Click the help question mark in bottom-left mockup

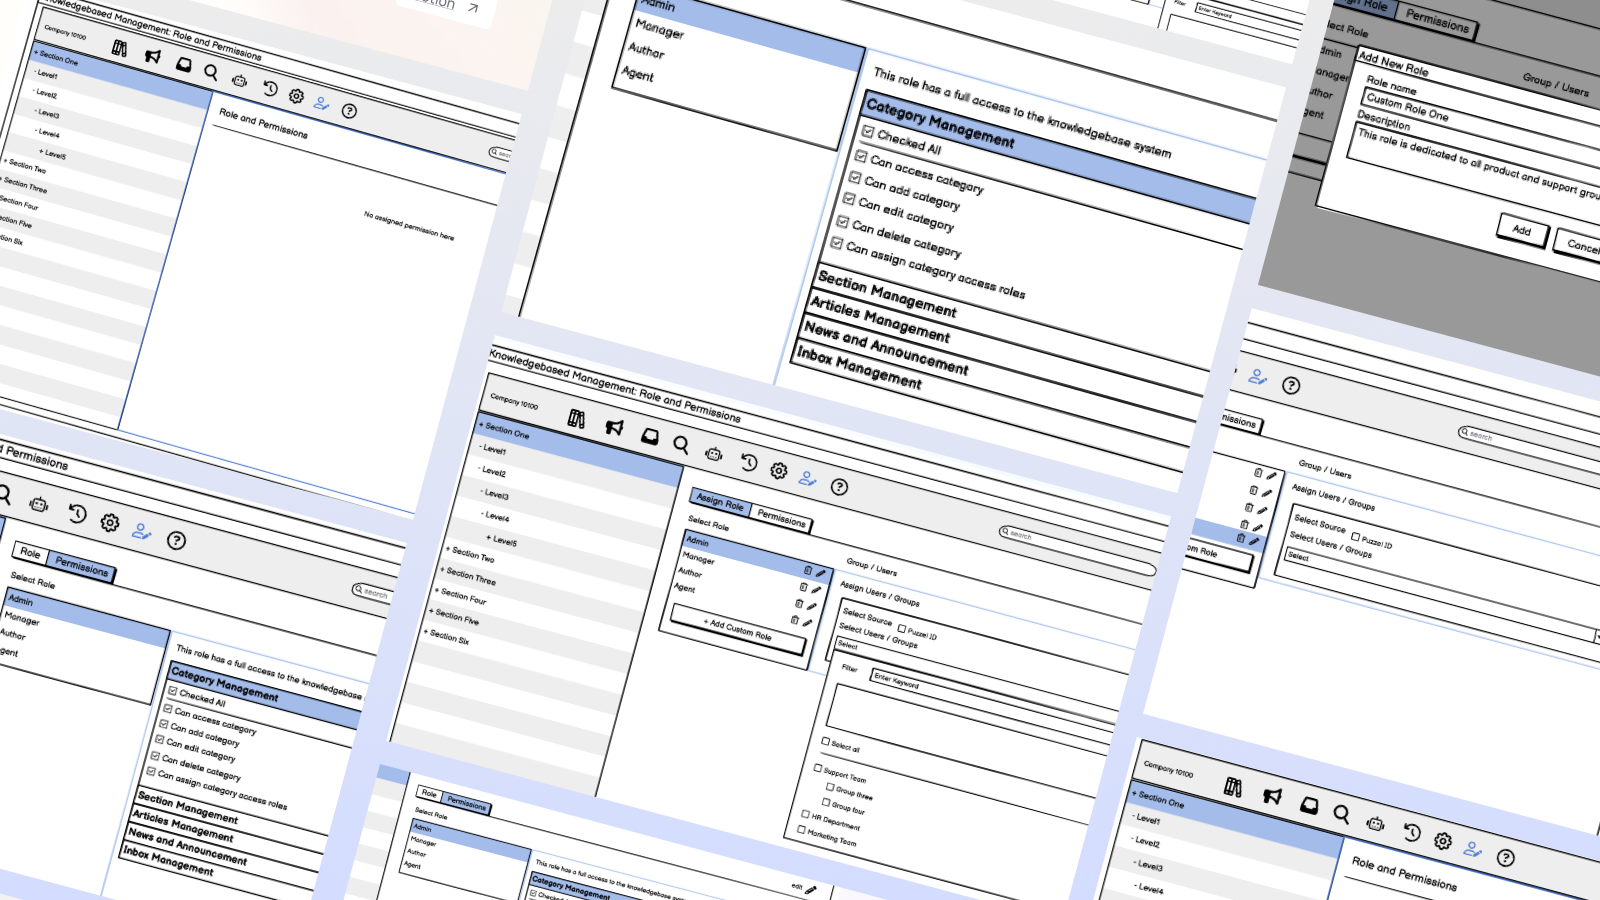(176, 541)
